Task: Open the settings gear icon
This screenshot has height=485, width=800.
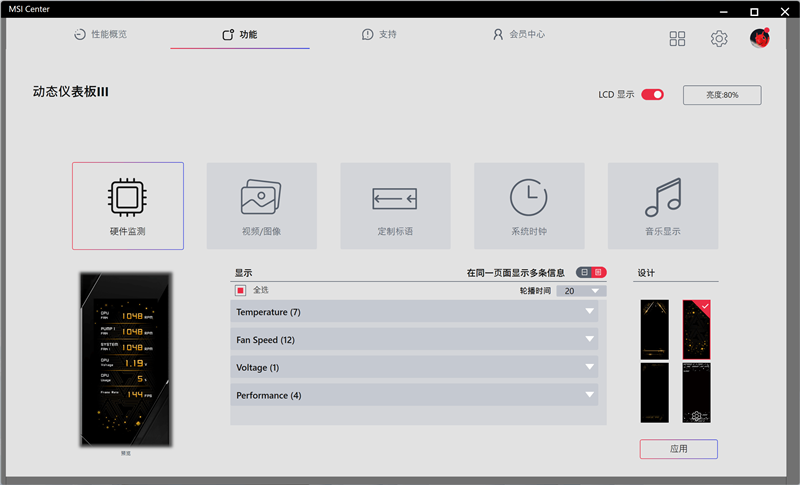Action: coord(719,38)
